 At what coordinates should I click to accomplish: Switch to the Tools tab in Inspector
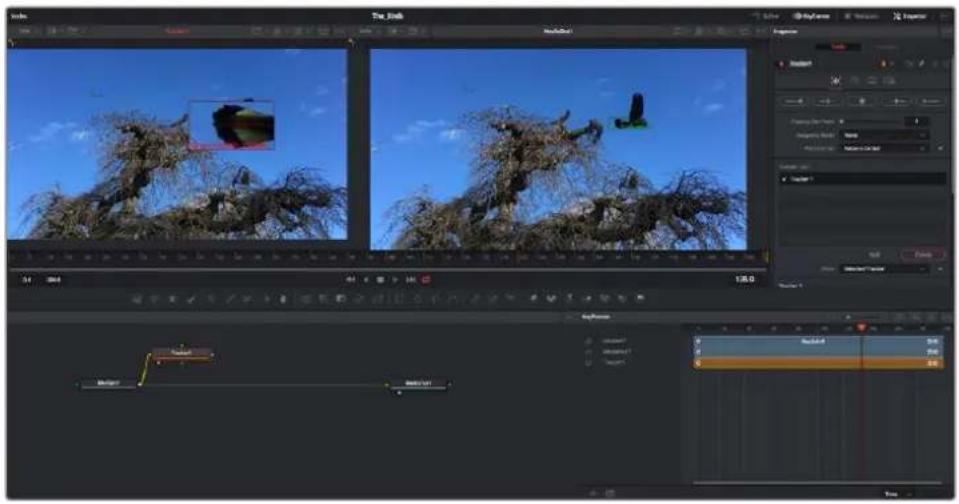pos(838,46)
